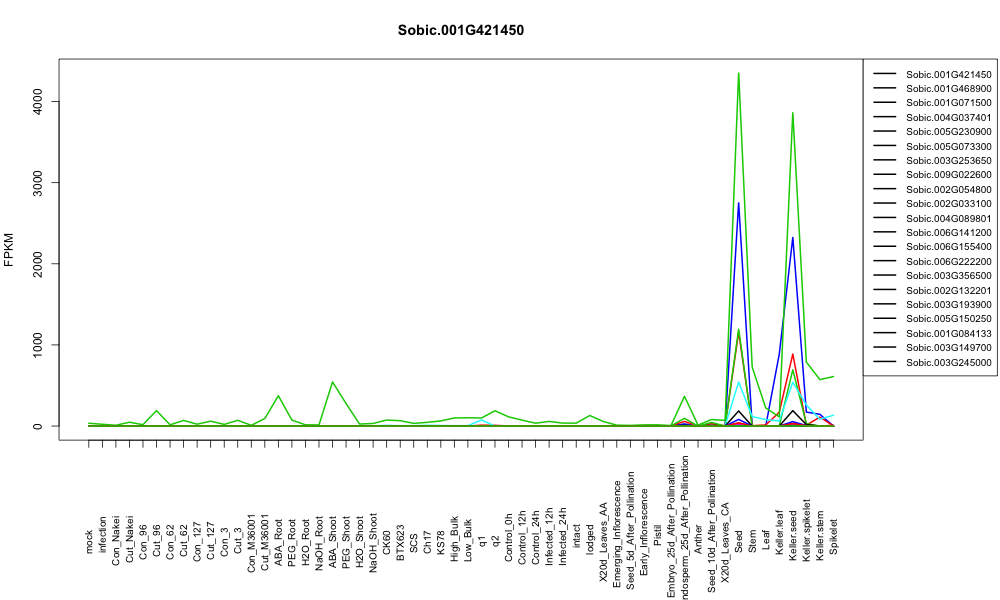Click legend label Sobic.005G230900

coord(948,132)
